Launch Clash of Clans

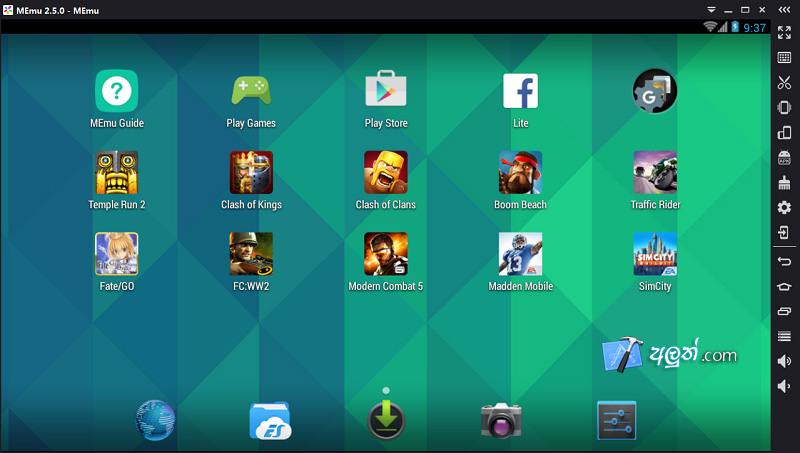point(386,172)
